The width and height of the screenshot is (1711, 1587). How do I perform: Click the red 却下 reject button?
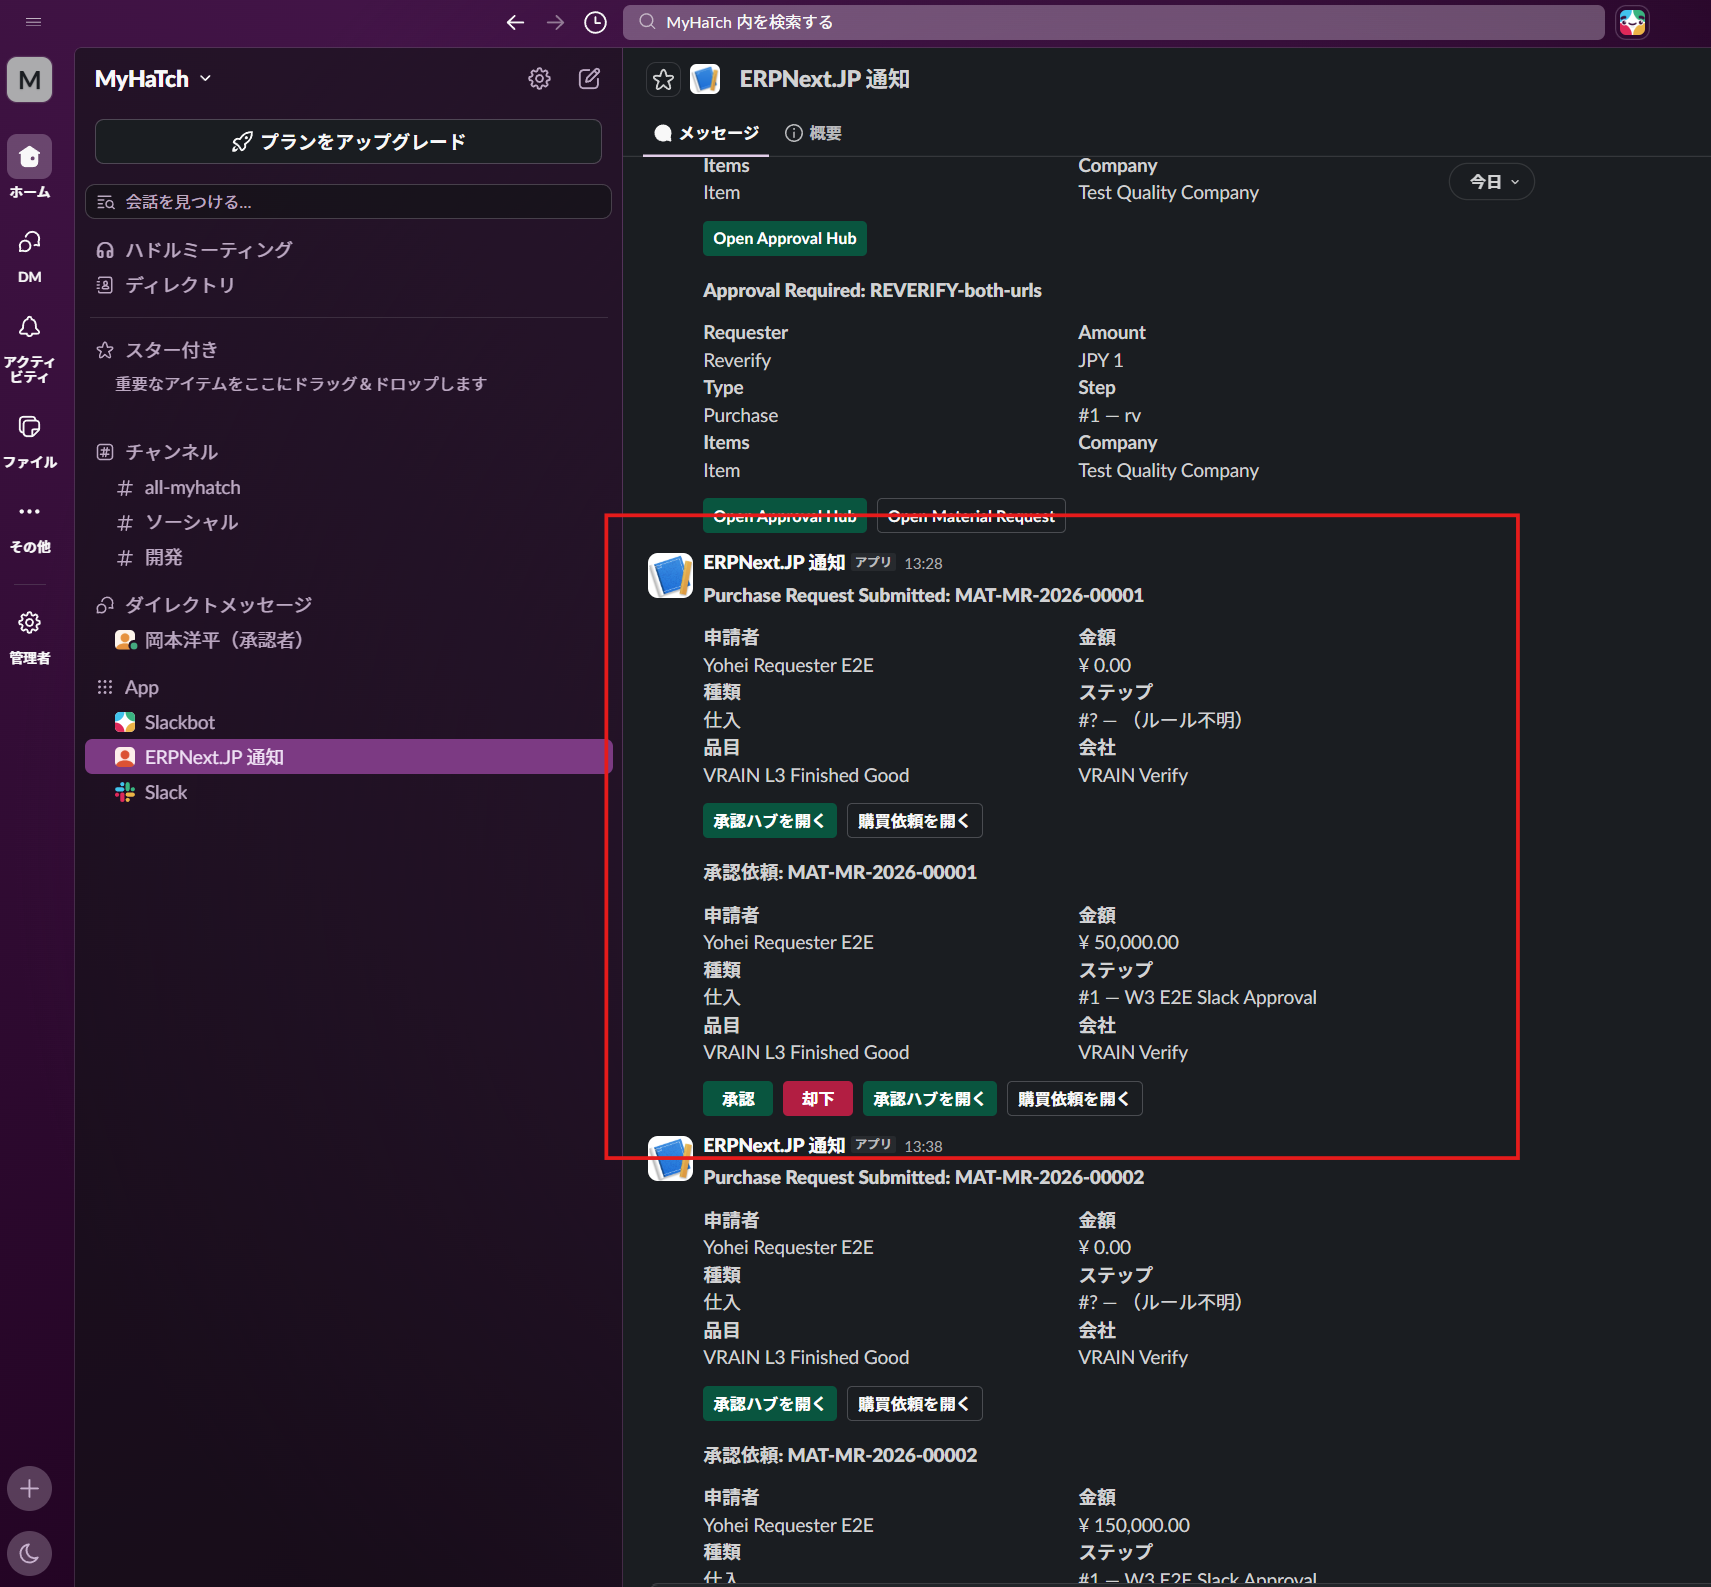[x=818, y=1099]
